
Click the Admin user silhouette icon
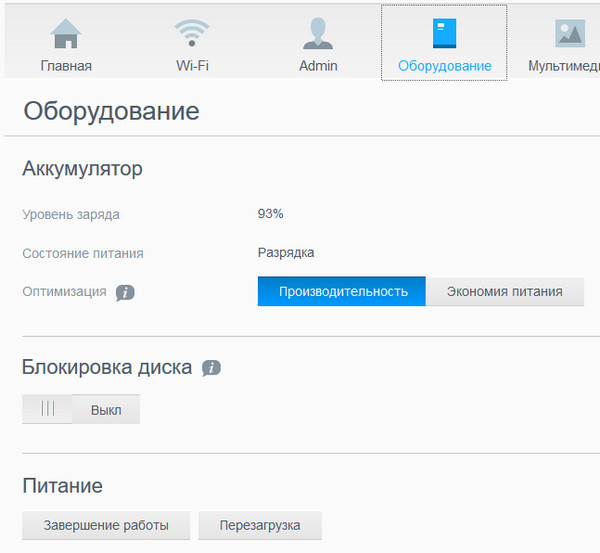[x=318, y=34]
